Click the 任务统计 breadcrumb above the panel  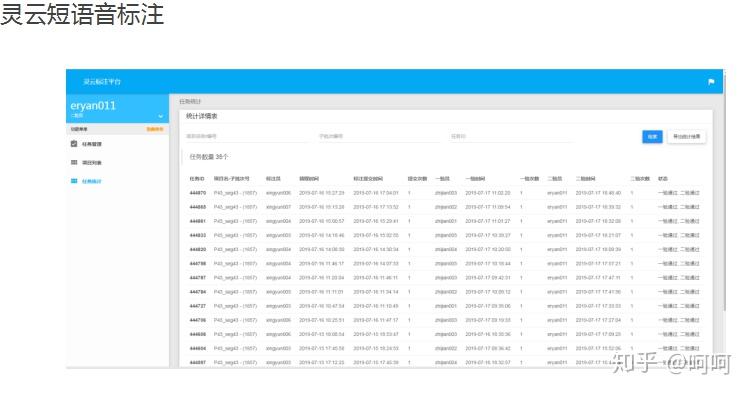coord(190,101)
